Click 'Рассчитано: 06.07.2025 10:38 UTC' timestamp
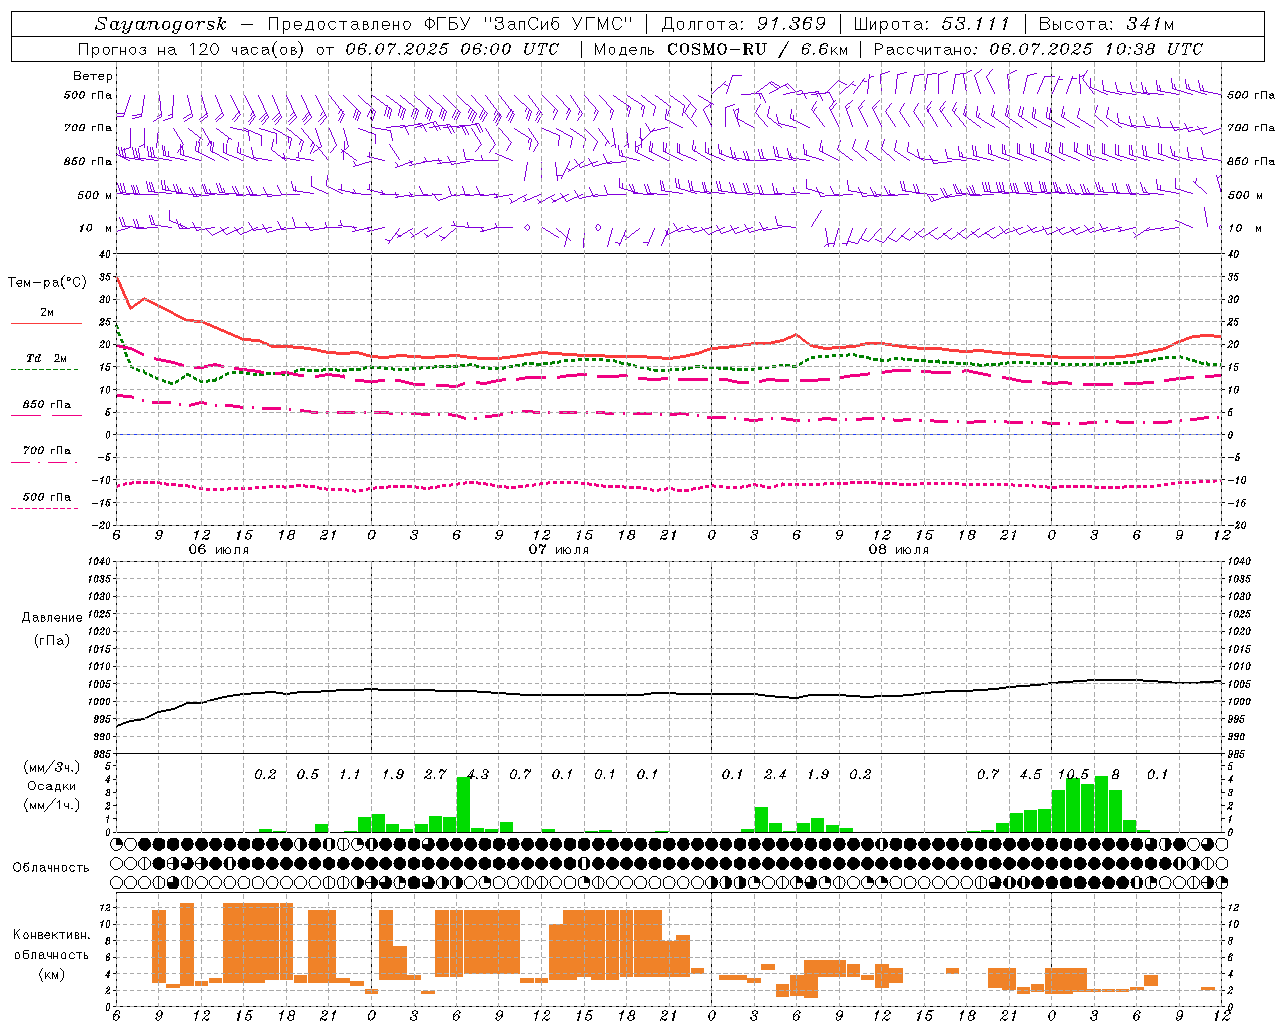The height and width of the screenshot is (1024, 1280). [x=1038, y=49]
